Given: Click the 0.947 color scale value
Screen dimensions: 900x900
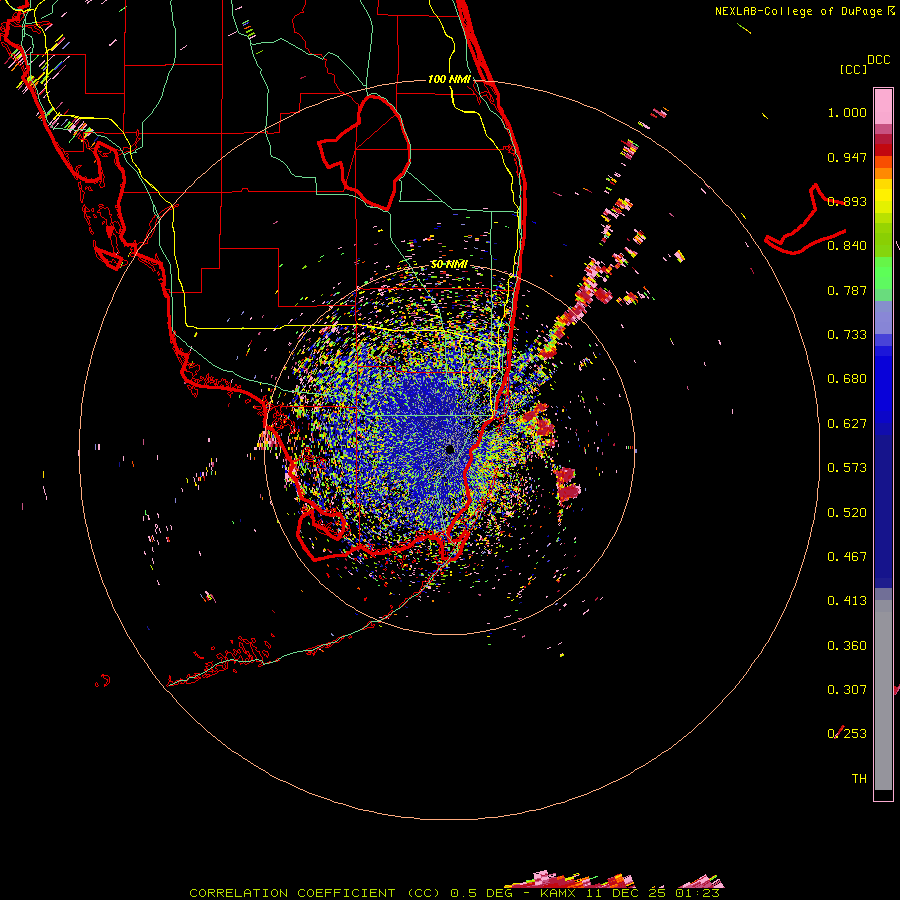Looking at the screenshot, I should click(847, 157).
